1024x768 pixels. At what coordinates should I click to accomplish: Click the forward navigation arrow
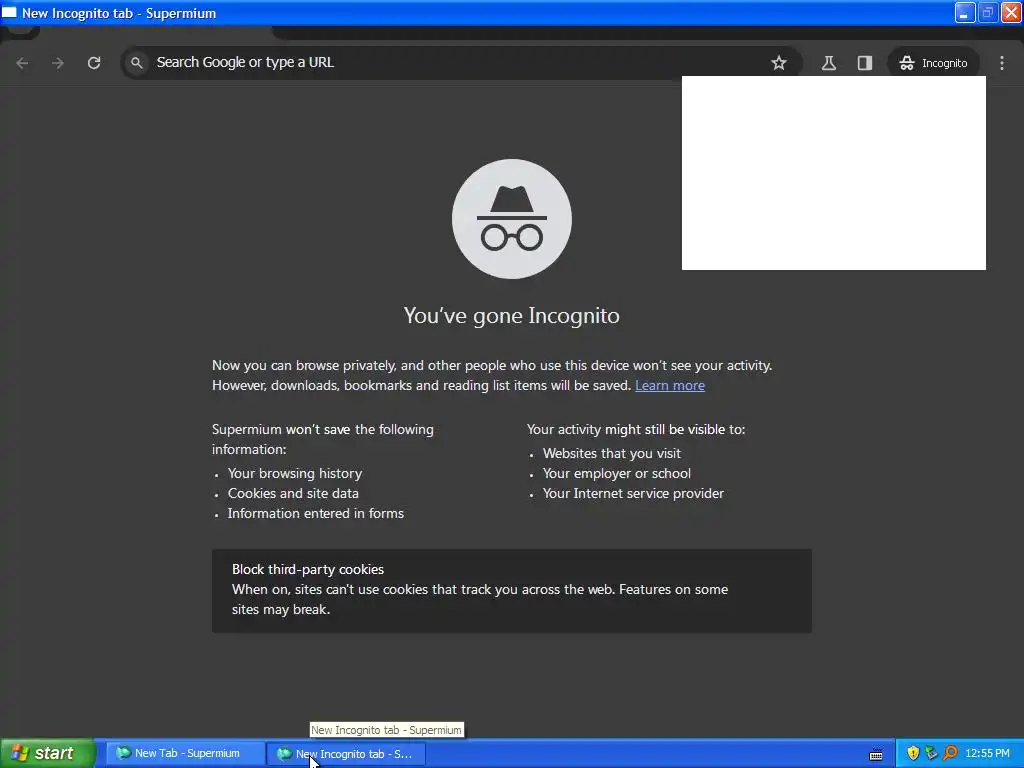(x=58, y=63)
